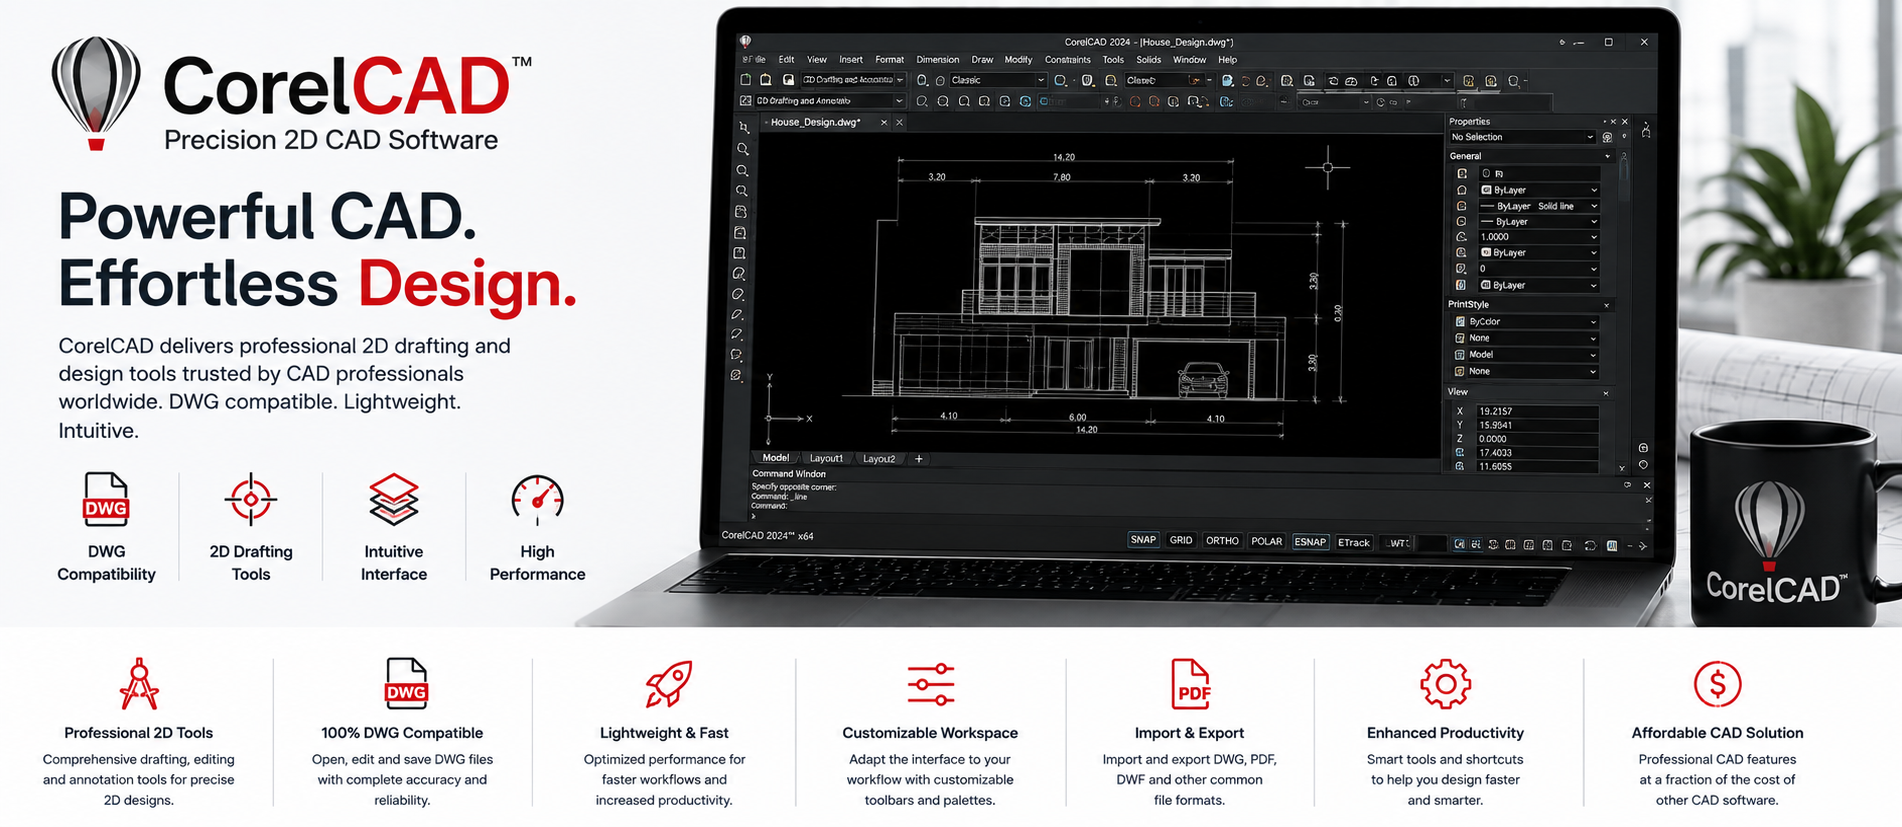
Task: Click the quick select icon beside No Selection
Action: (1607, 137)
